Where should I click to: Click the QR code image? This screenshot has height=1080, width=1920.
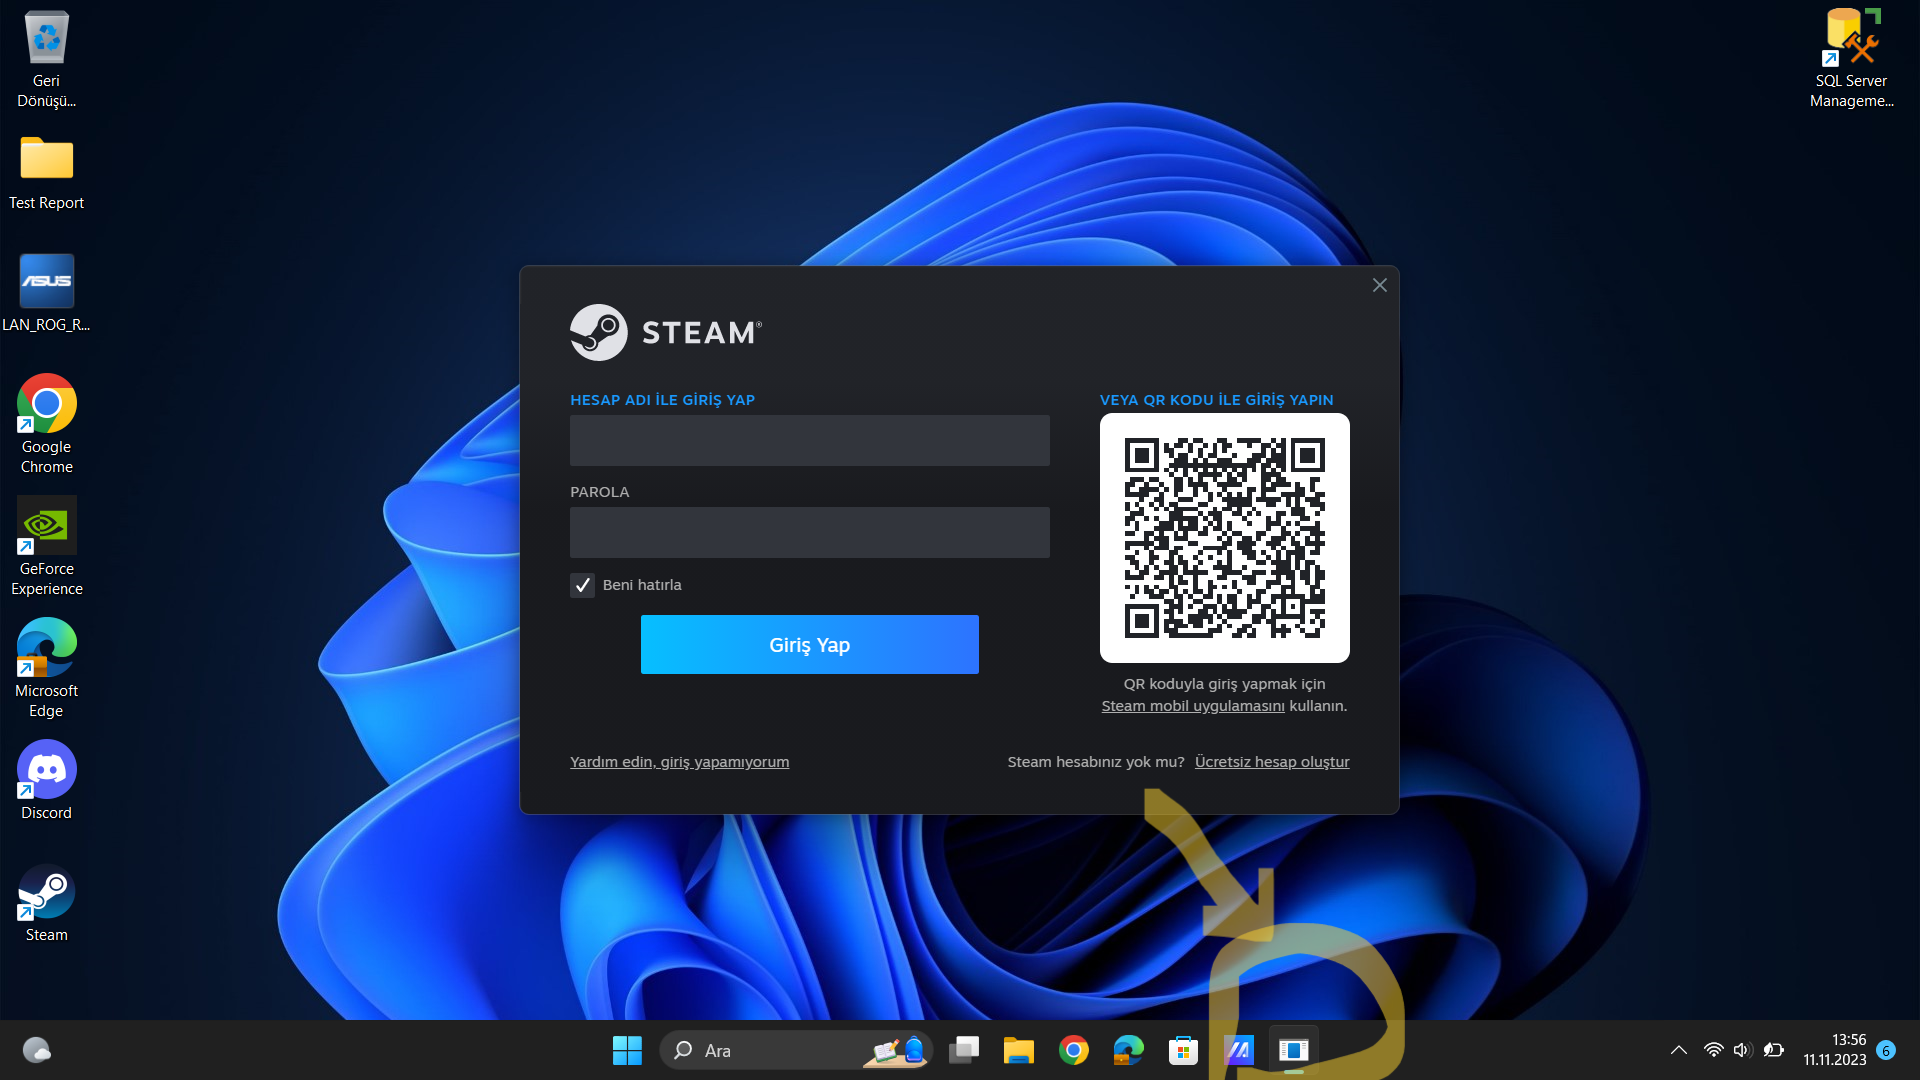point(1224,538)
